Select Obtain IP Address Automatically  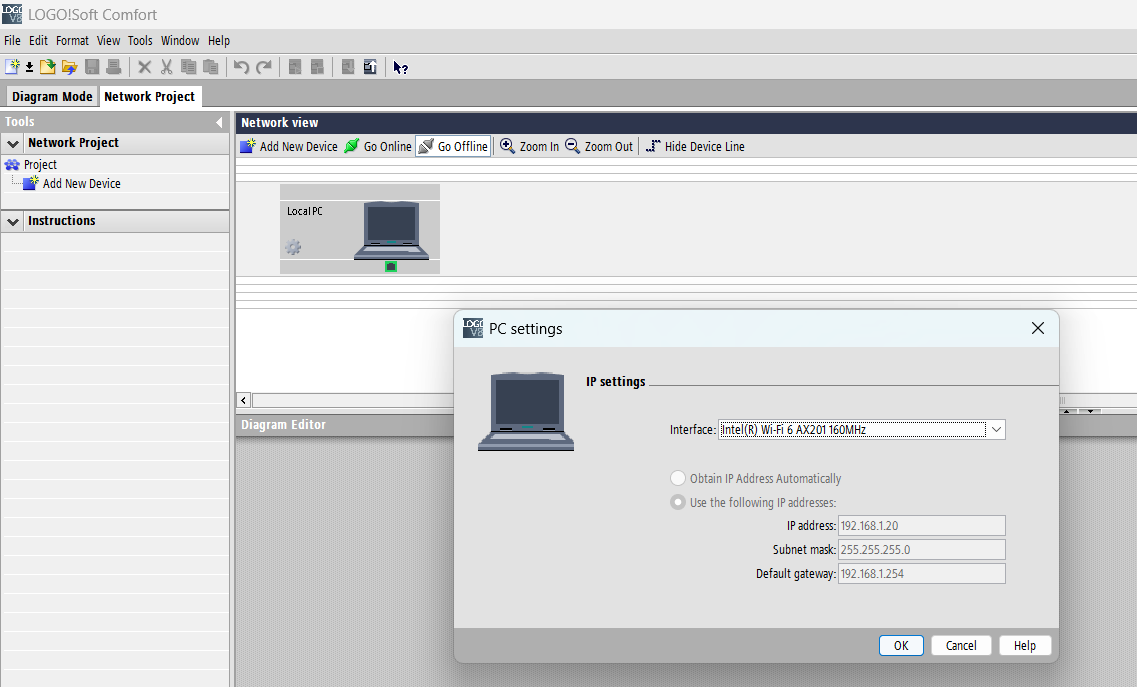tap(678, 478)
